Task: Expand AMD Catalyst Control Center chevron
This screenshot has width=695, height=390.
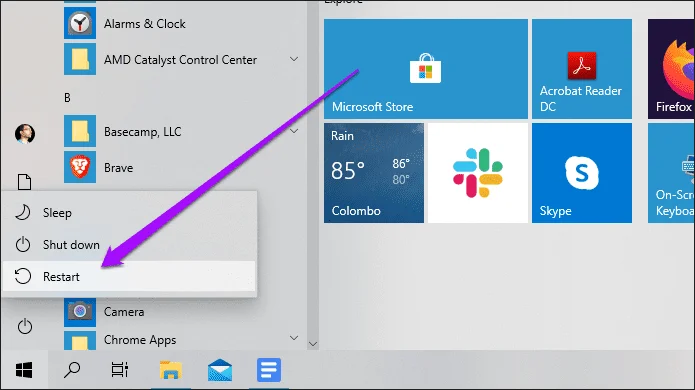Action: [294, 59]
